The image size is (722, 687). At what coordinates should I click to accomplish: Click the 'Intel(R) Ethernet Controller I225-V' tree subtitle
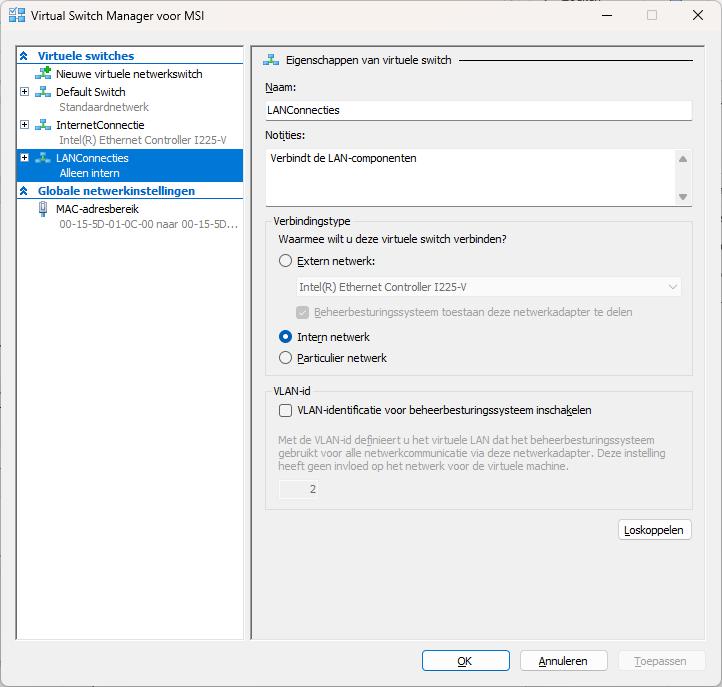click(143, 140)
